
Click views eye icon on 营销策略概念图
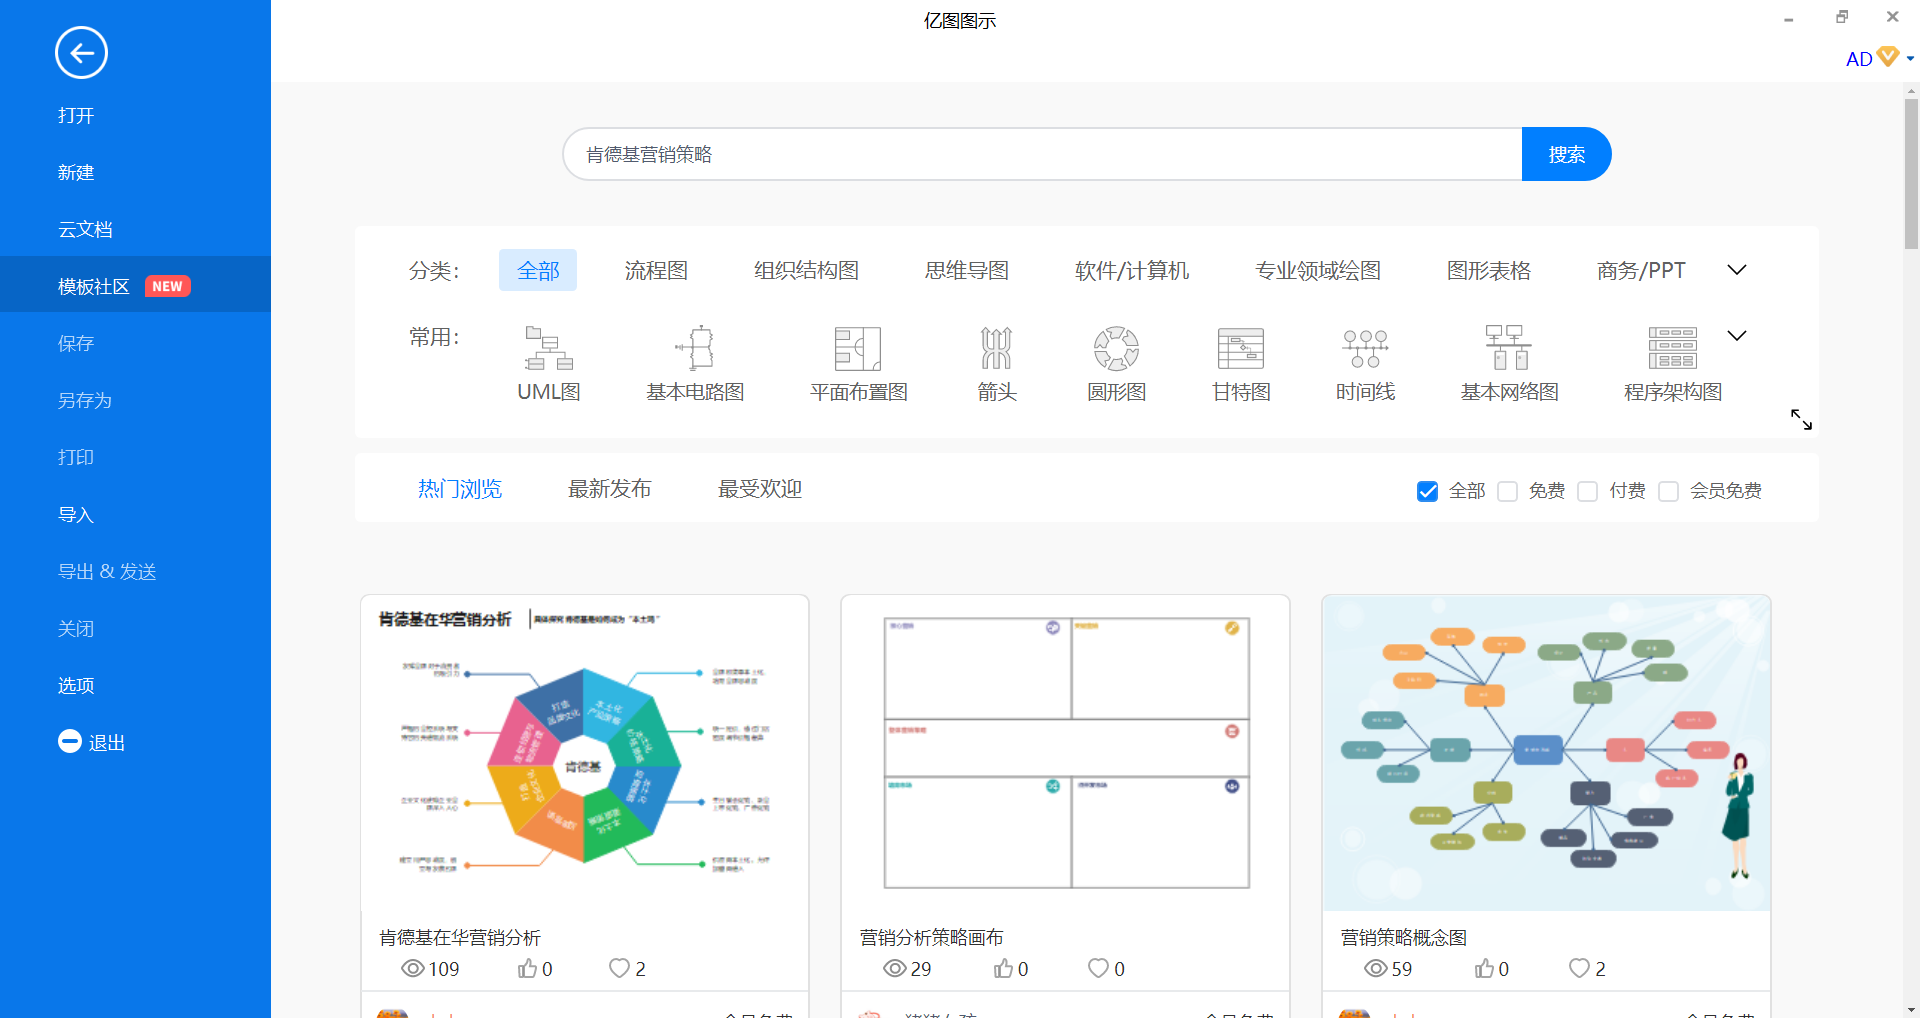(x=1376, y=968)
